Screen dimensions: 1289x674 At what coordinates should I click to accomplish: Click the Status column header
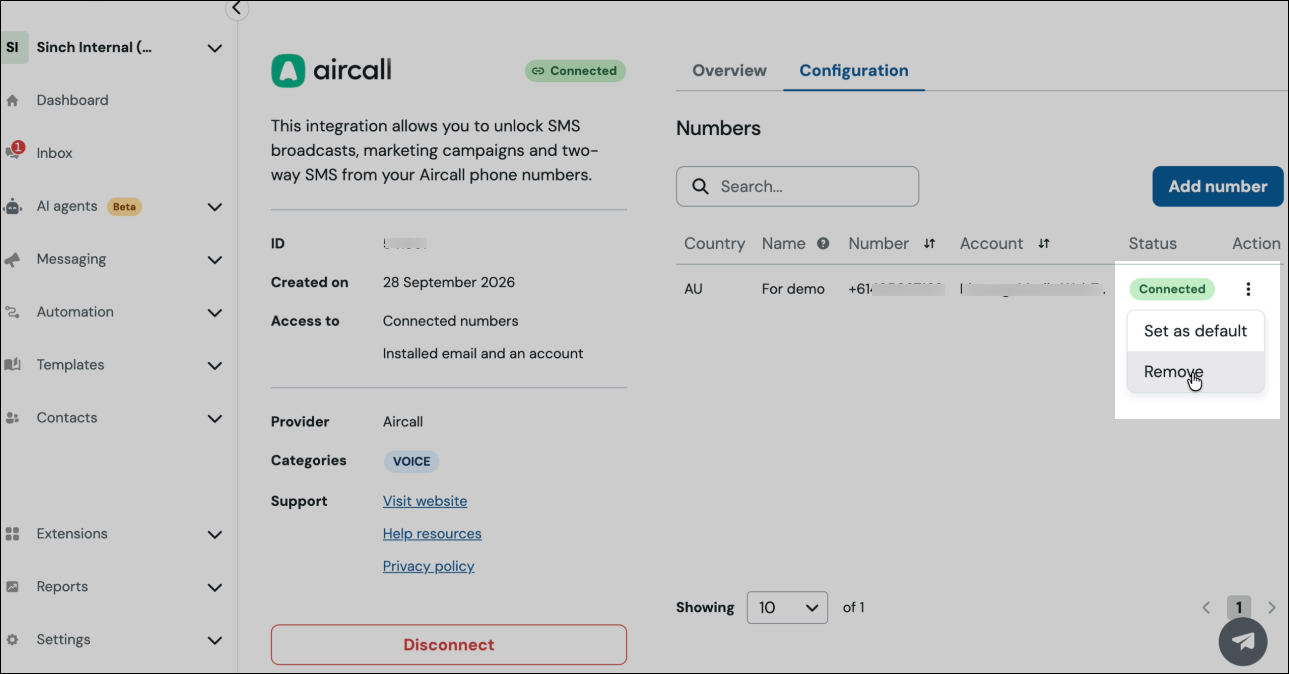point(1153,243)
